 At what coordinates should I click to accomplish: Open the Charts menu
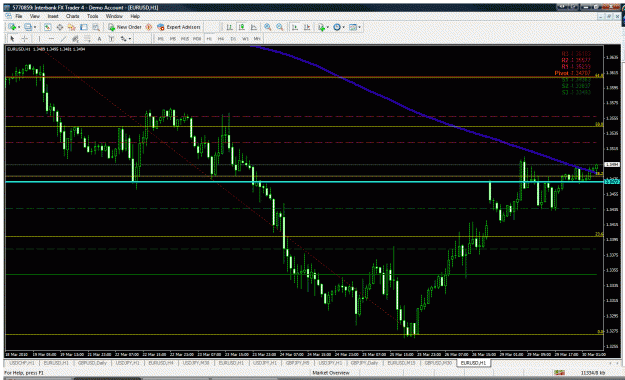coord(73,16)
